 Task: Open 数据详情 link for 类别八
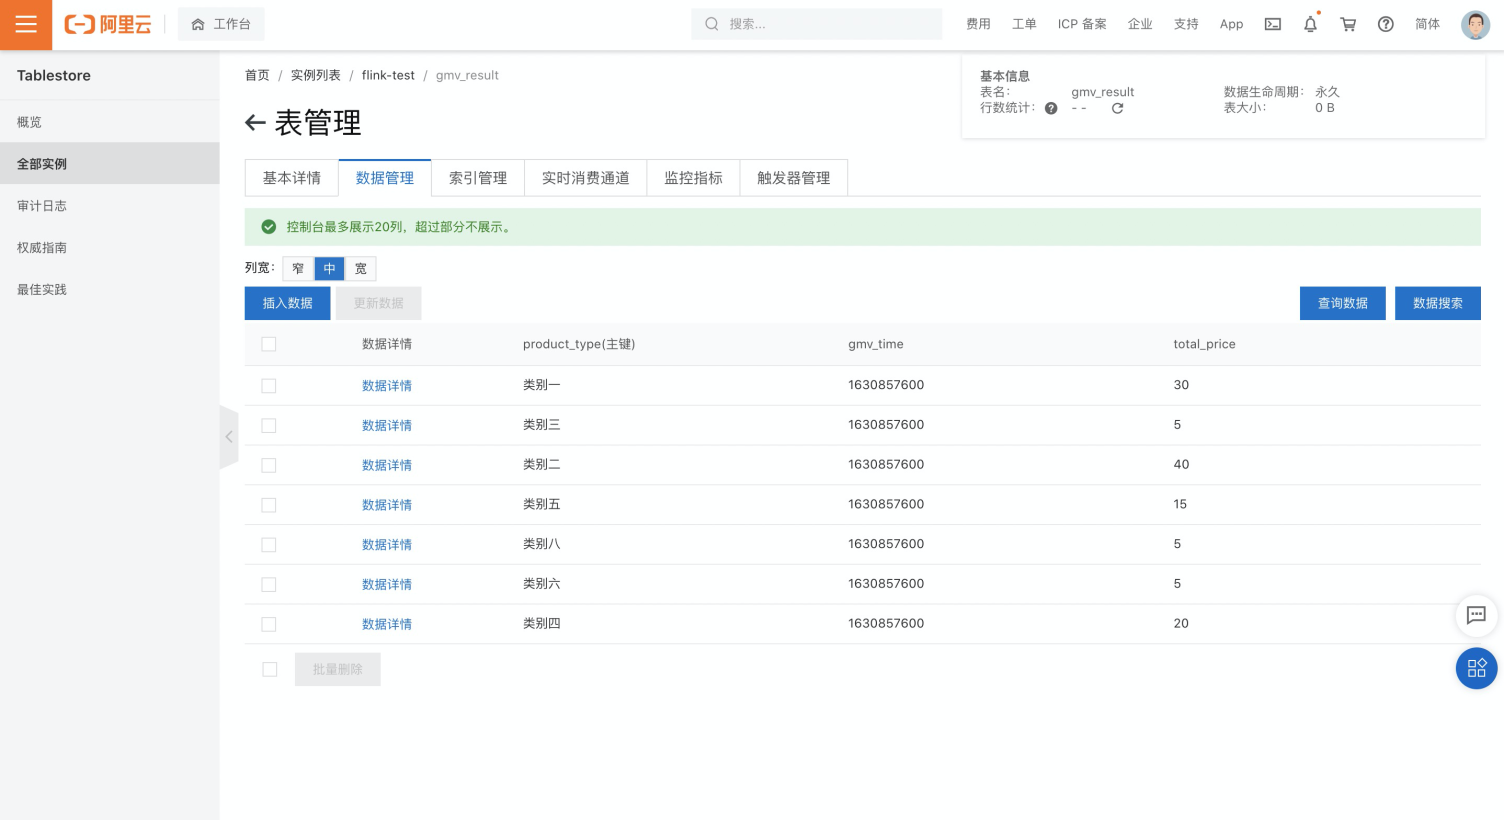click(387, 545)
